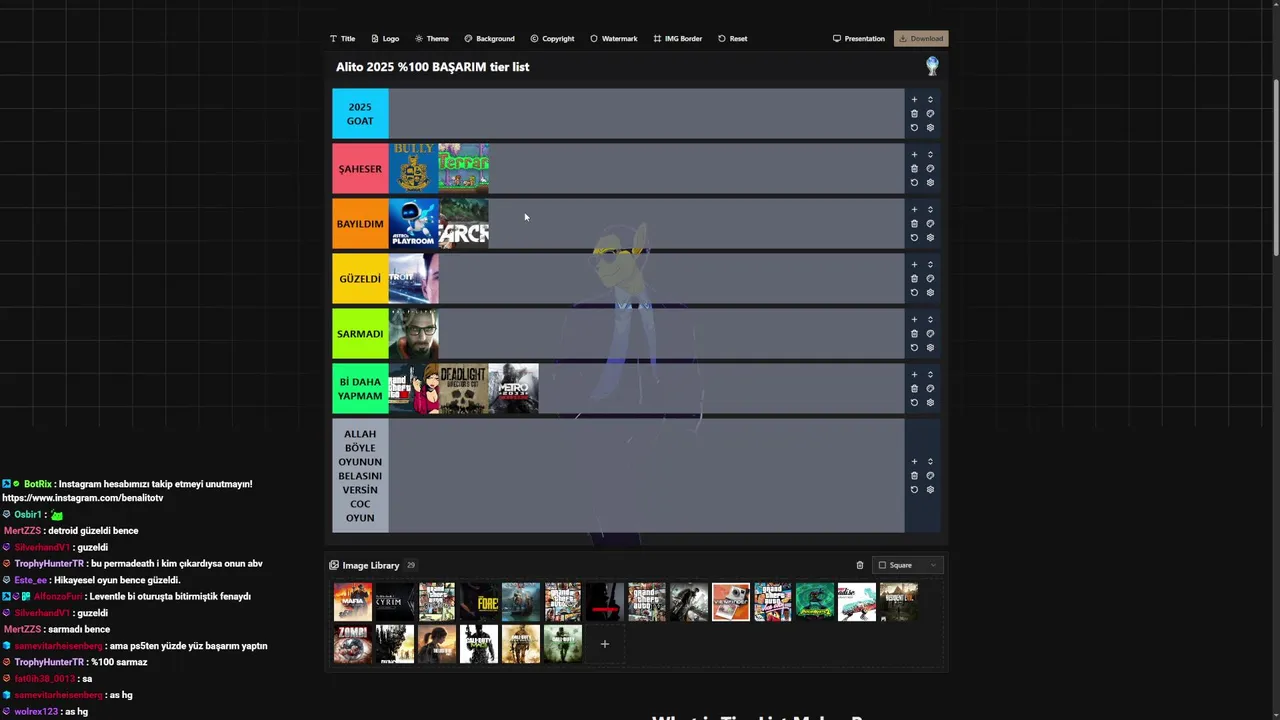Delete the Bİ DAHA YAPMAM row with trash icon
The image size is (1280, 720).
point(914,388)
